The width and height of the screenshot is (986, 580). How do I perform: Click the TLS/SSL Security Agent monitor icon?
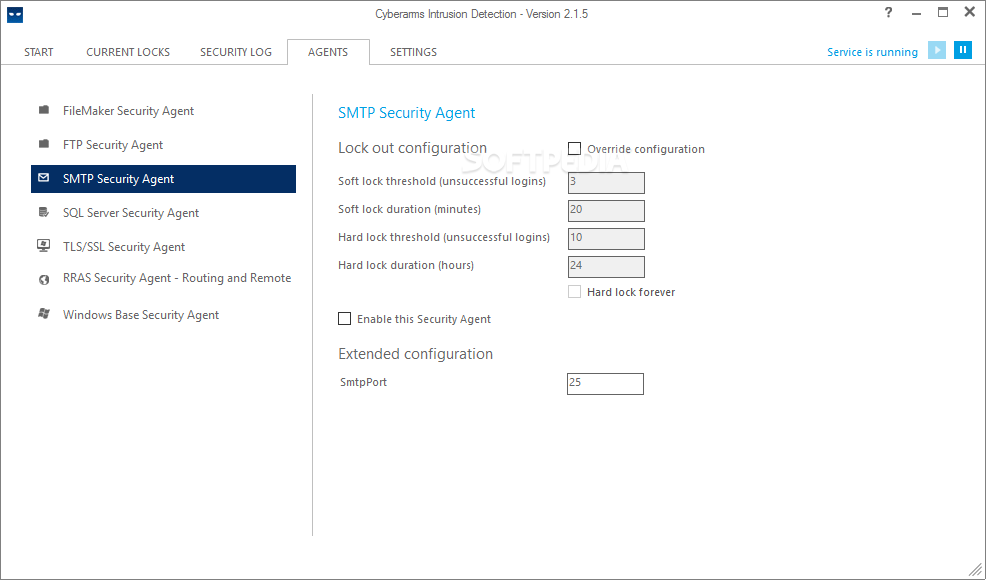pyautogui.click(x=43, y=245)
